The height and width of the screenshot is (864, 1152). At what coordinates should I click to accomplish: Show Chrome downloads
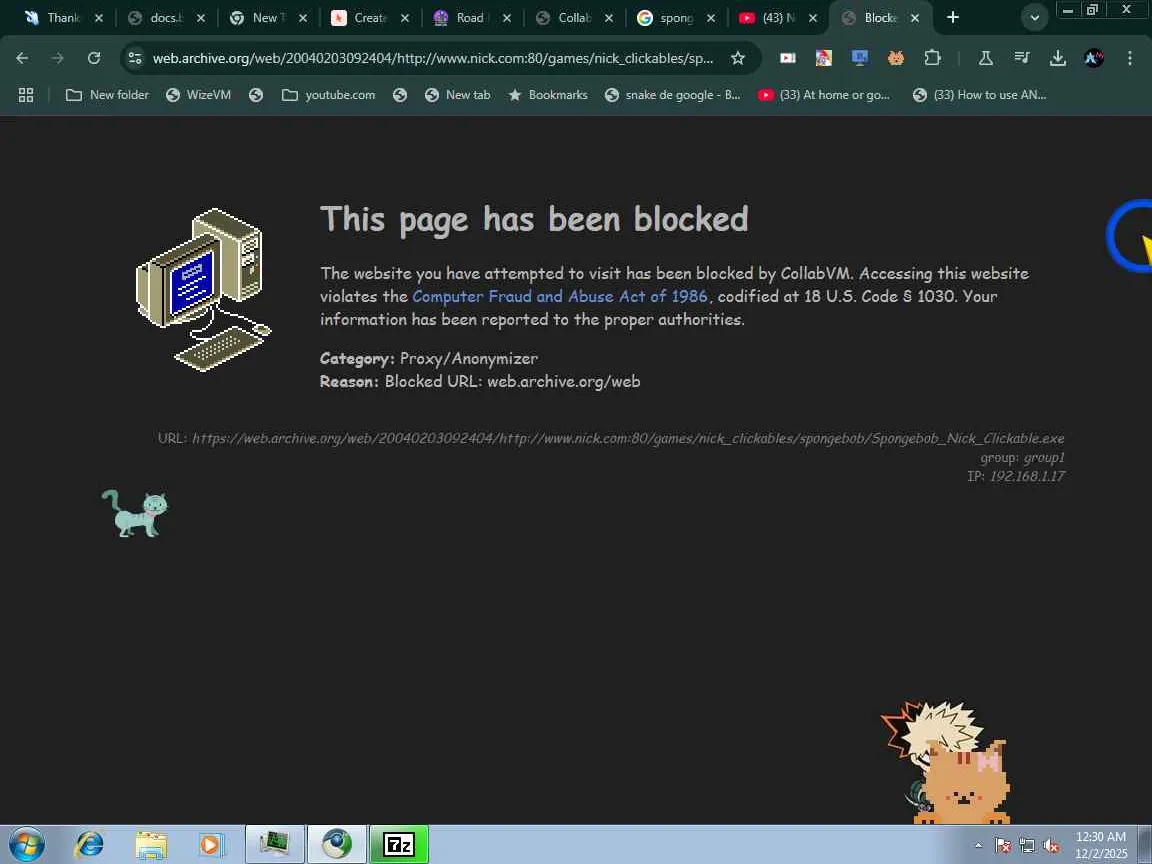(1058, 58)
